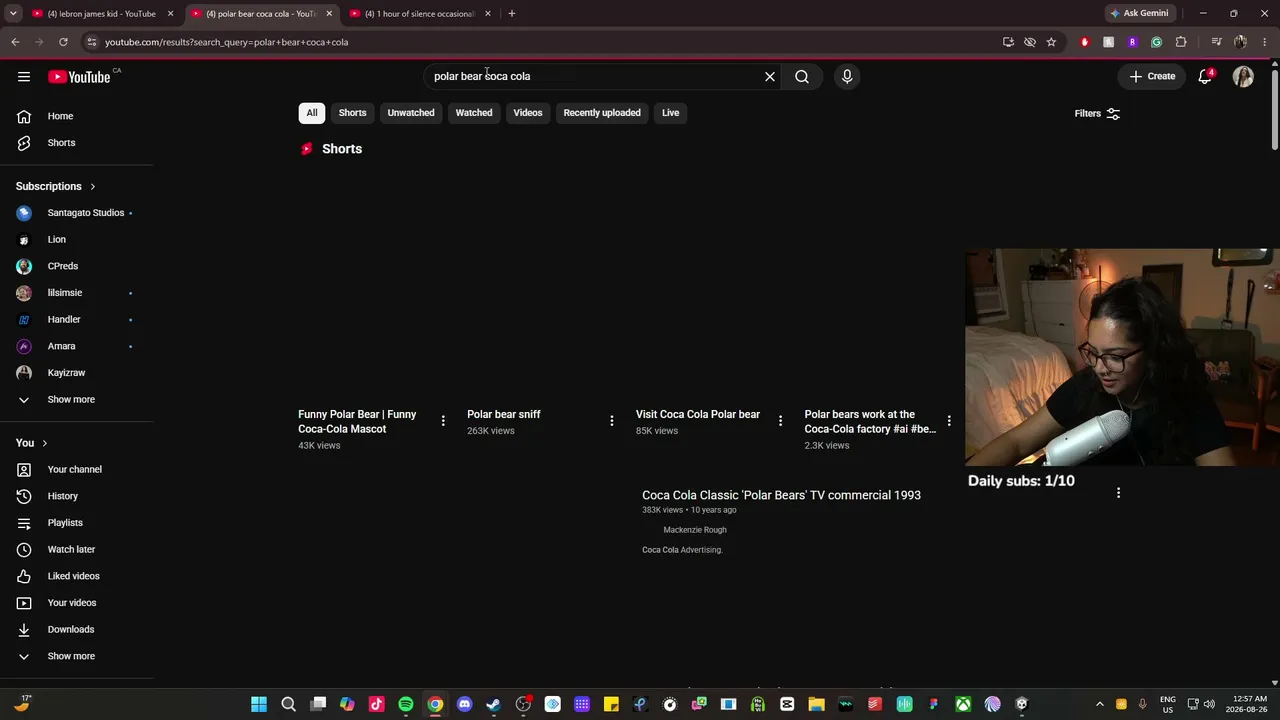Show hidden system tray icons
Screen dimensions: 1280x720
click(x=1100, y=705)
